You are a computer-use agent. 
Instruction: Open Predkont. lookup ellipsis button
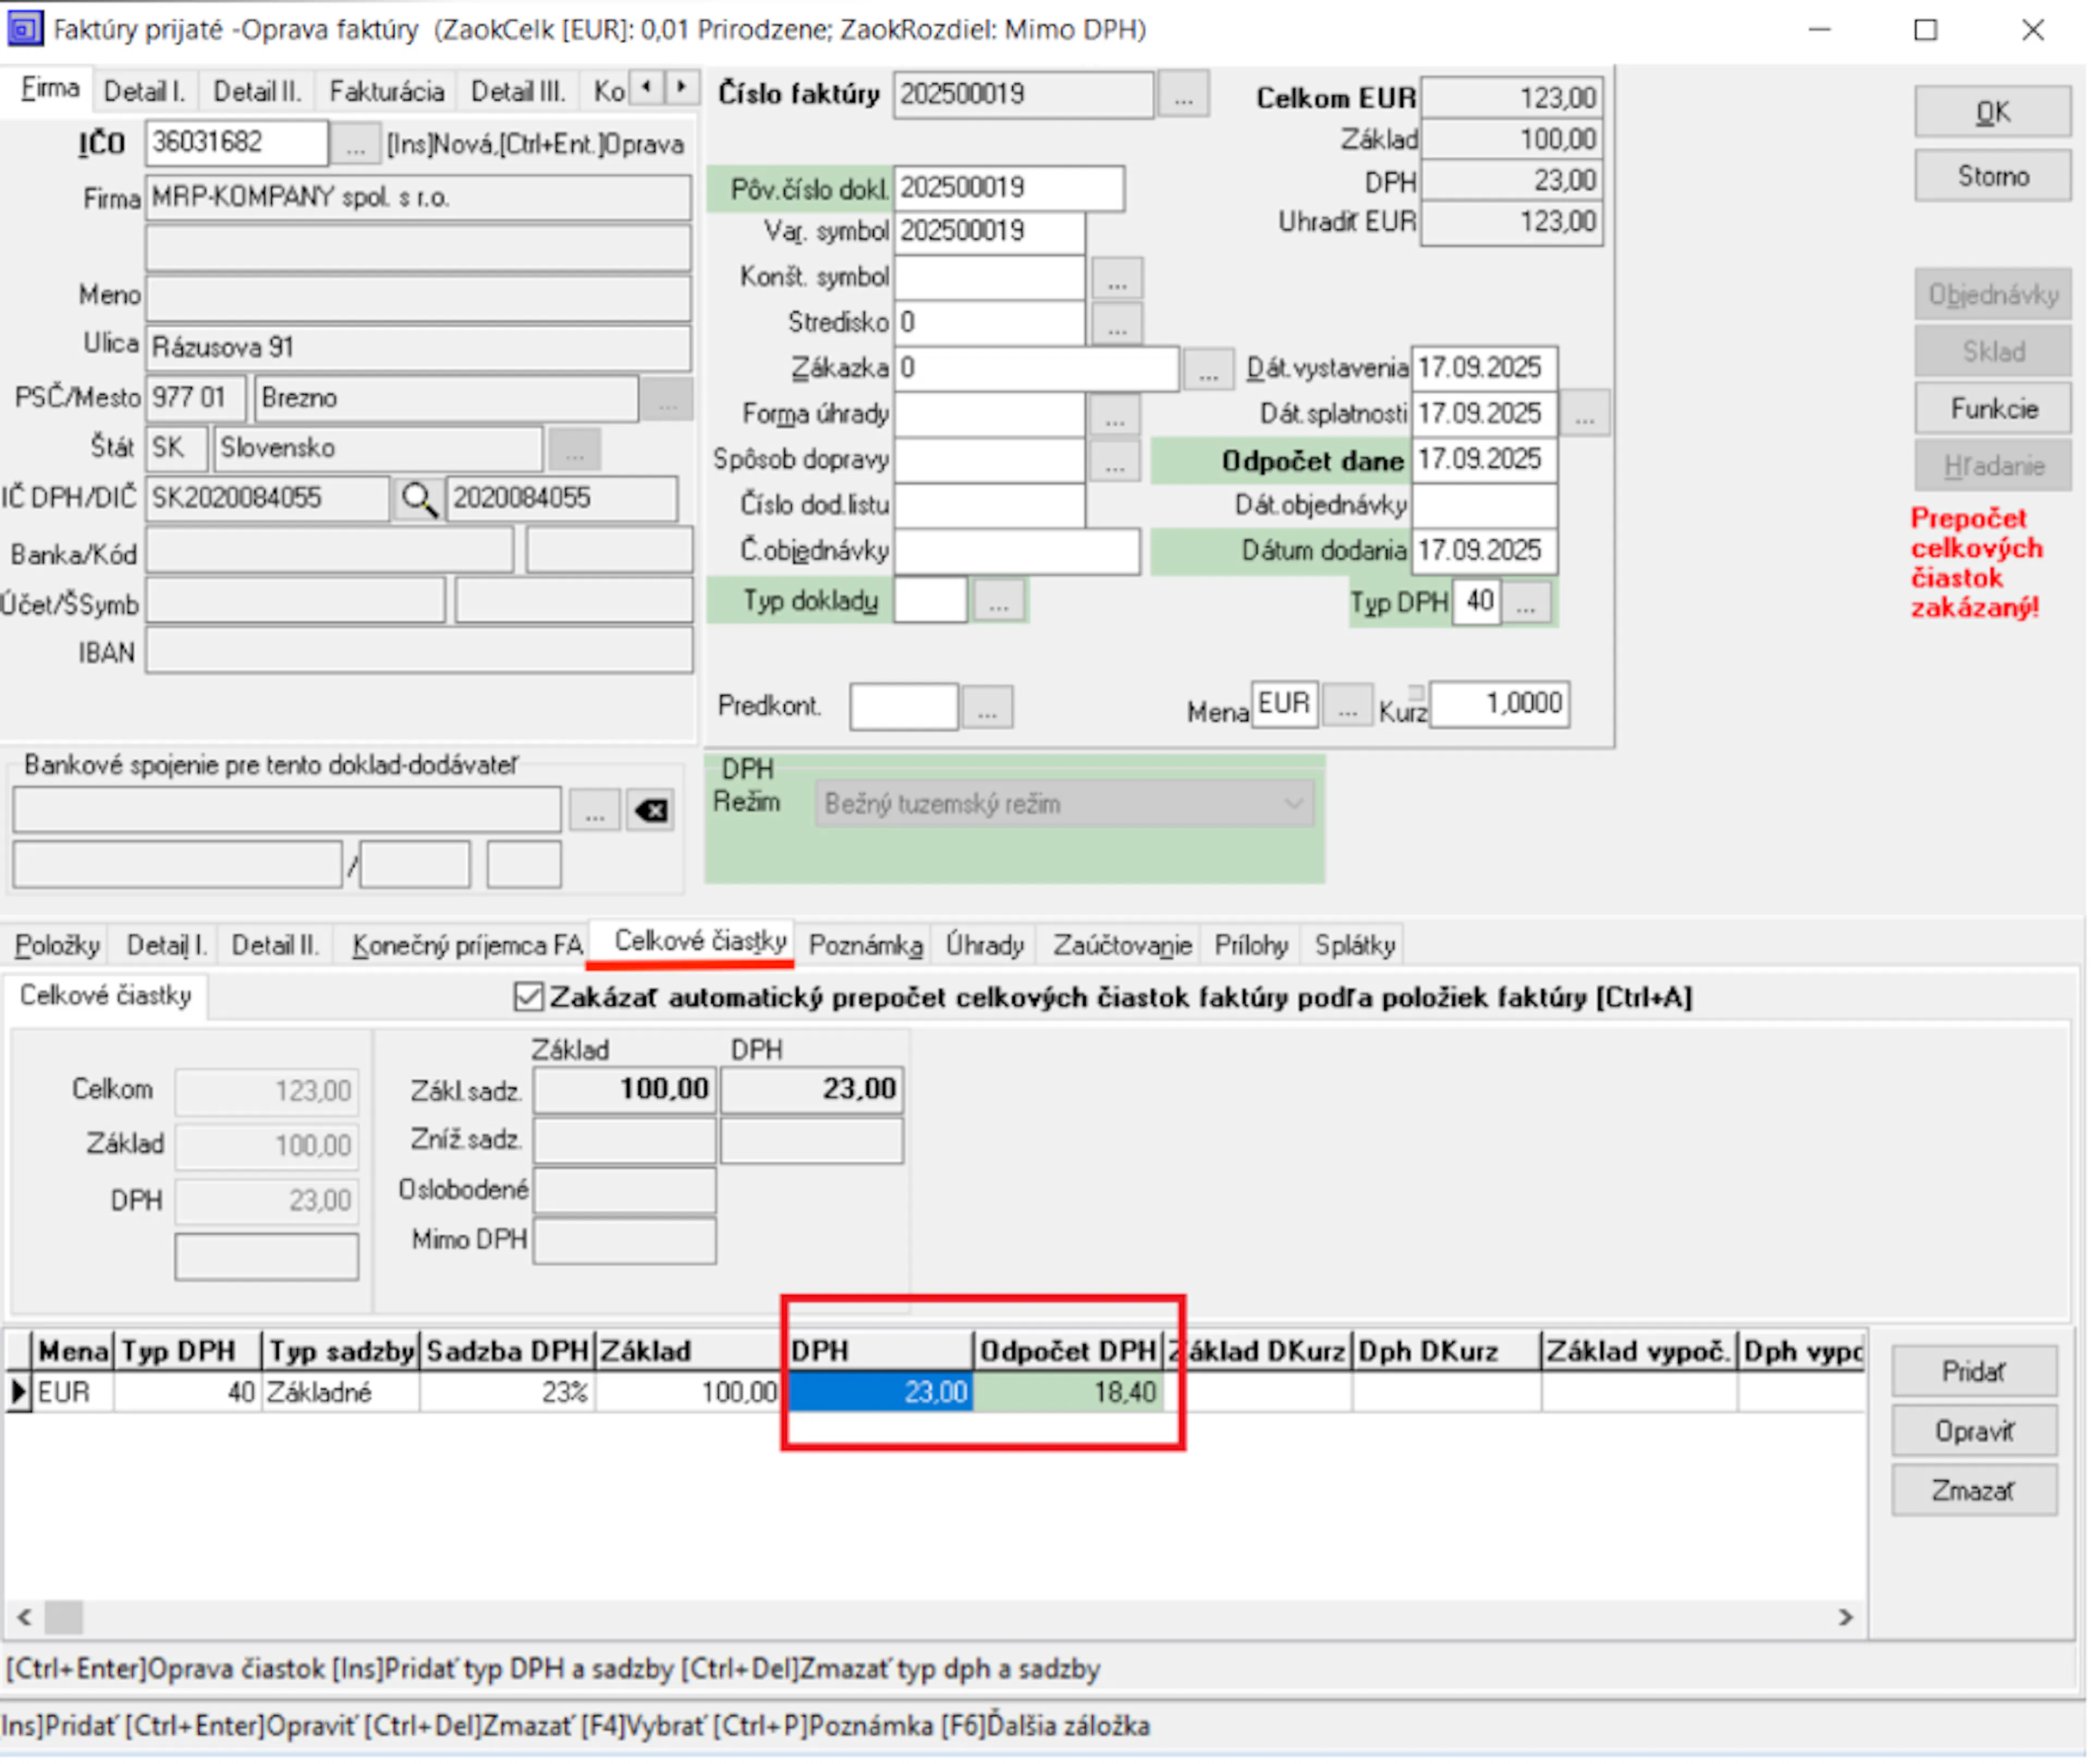[987, 708]
